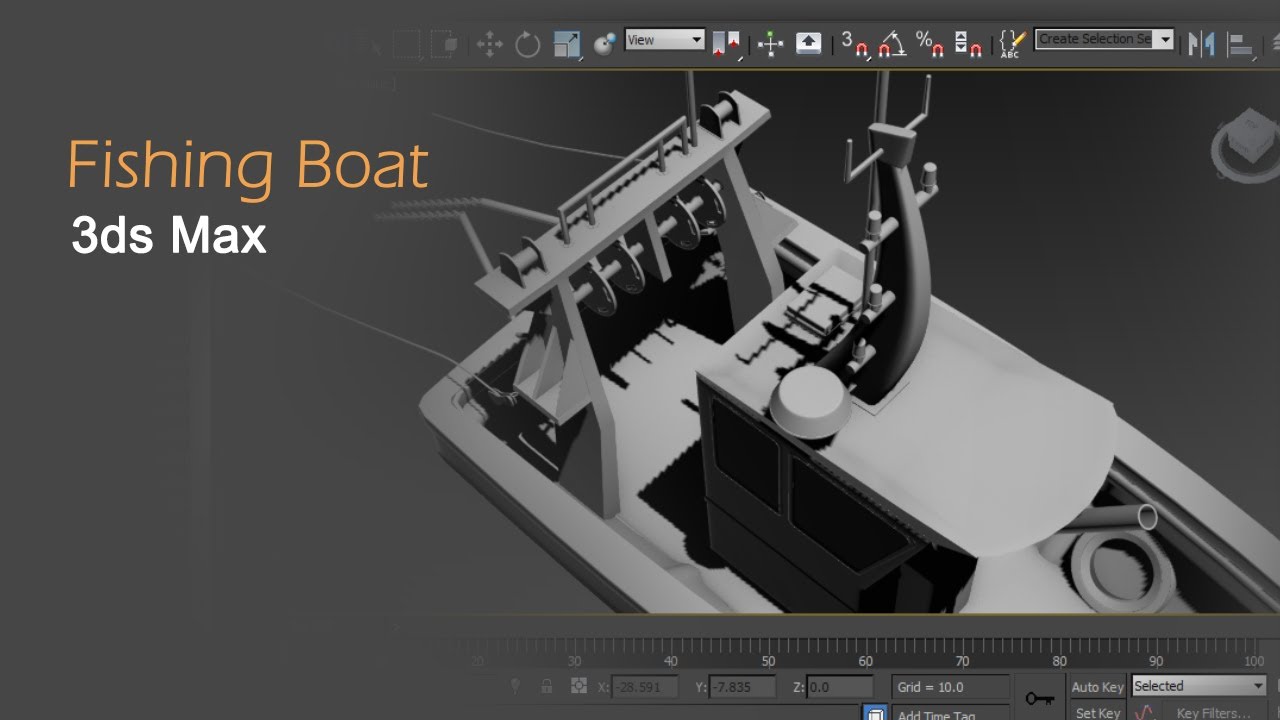Select the Move tool in toolbar

pyautogui.click(x=489, y=44)
